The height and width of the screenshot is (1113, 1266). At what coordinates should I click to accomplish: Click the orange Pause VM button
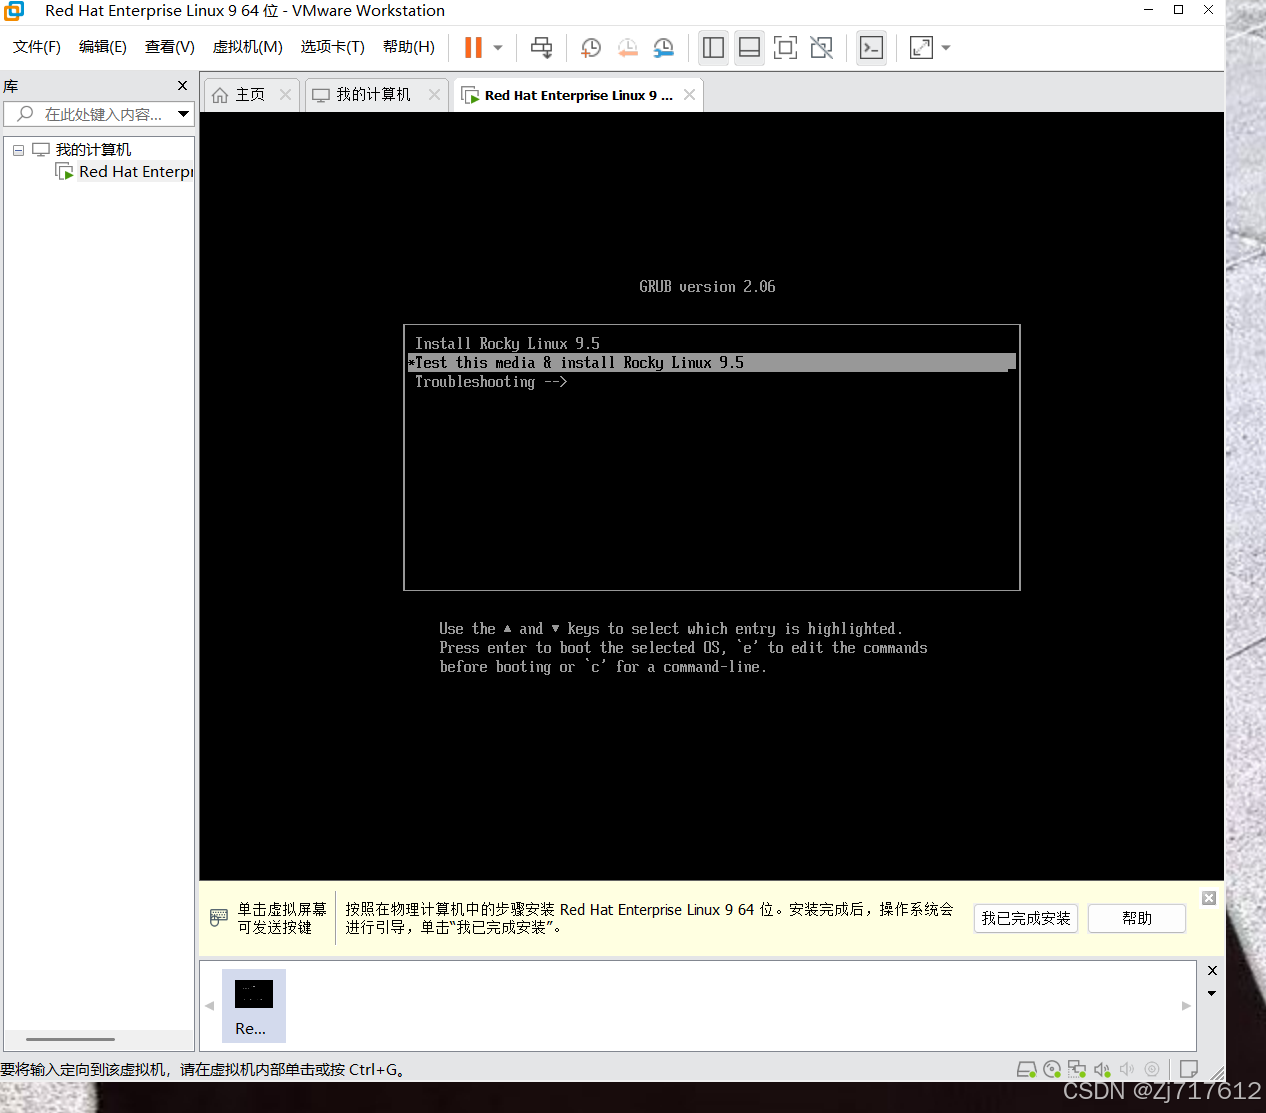point(473,47)
